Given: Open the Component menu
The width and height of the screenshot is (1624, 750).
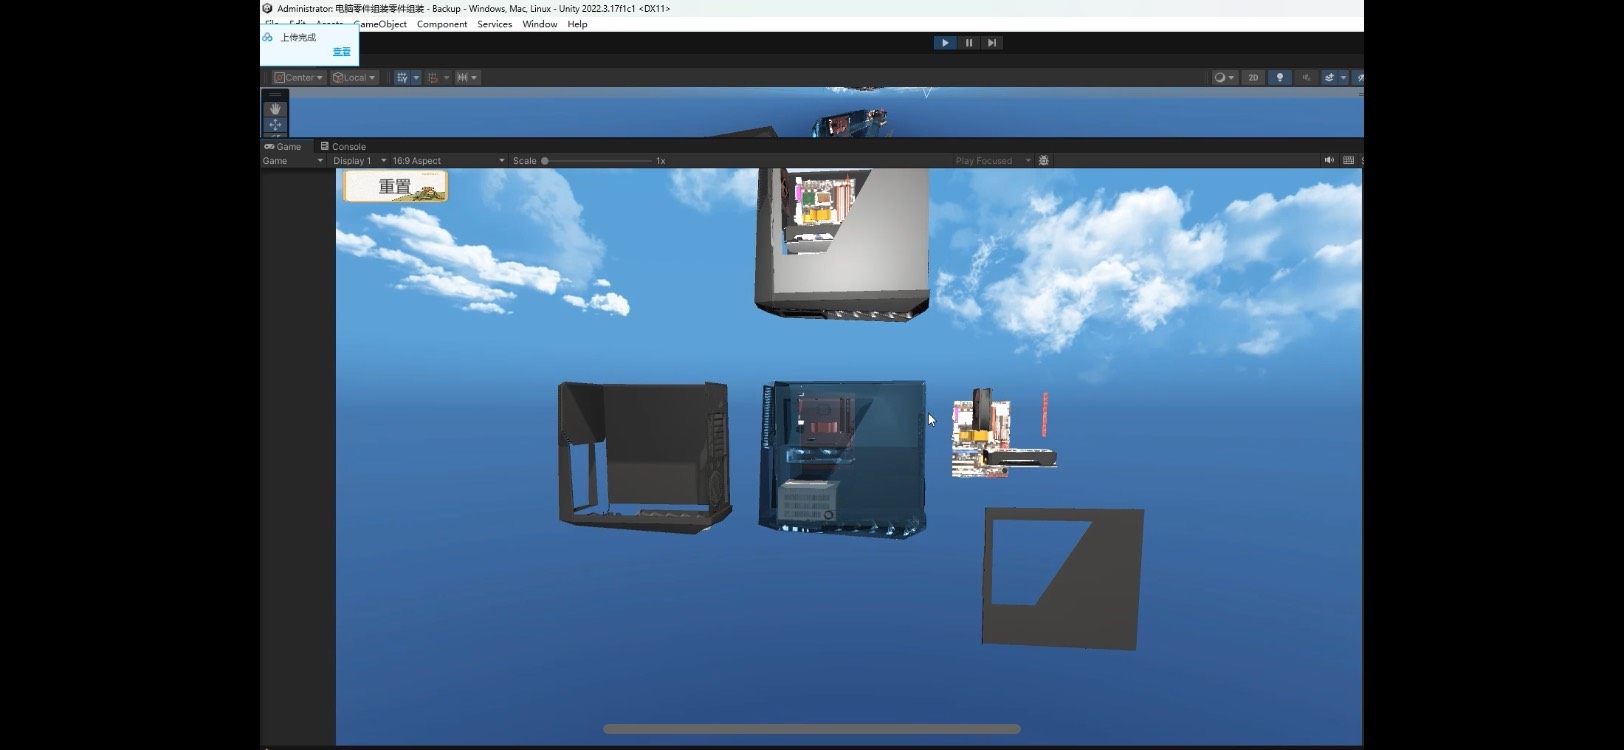Looking at the screenshot, I should (x=442, y=24).
